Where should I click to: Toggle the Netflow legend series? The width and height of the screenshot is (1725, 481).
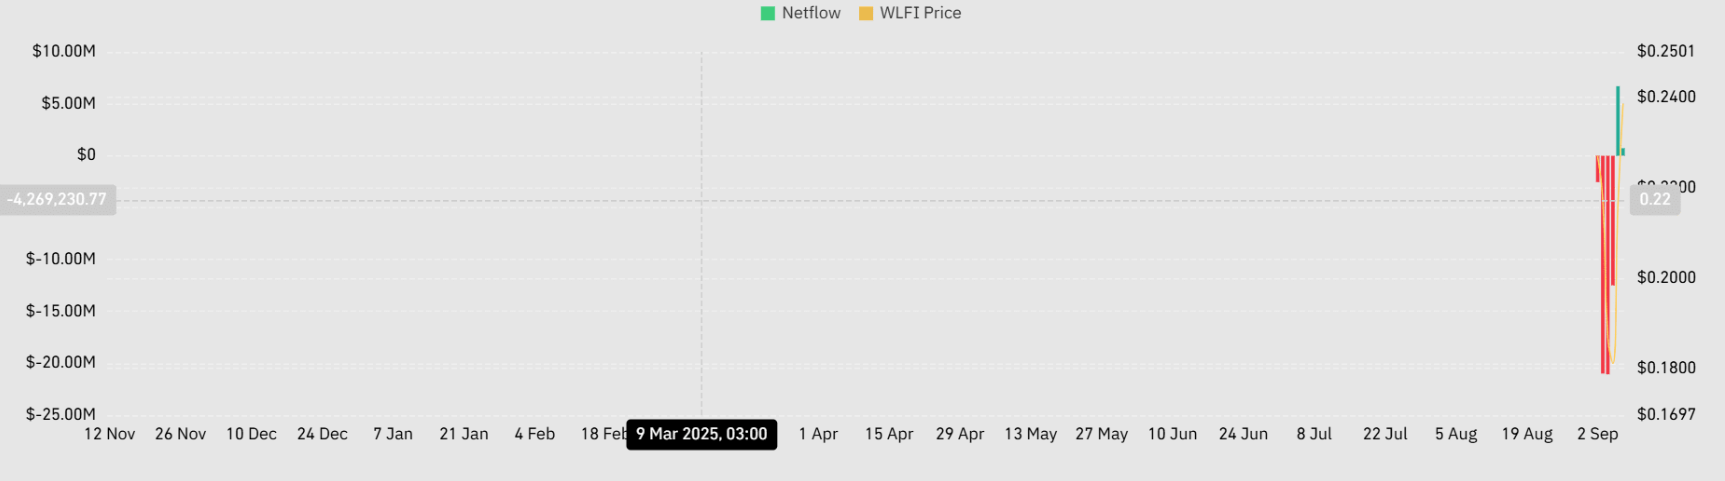pos(810,13)
